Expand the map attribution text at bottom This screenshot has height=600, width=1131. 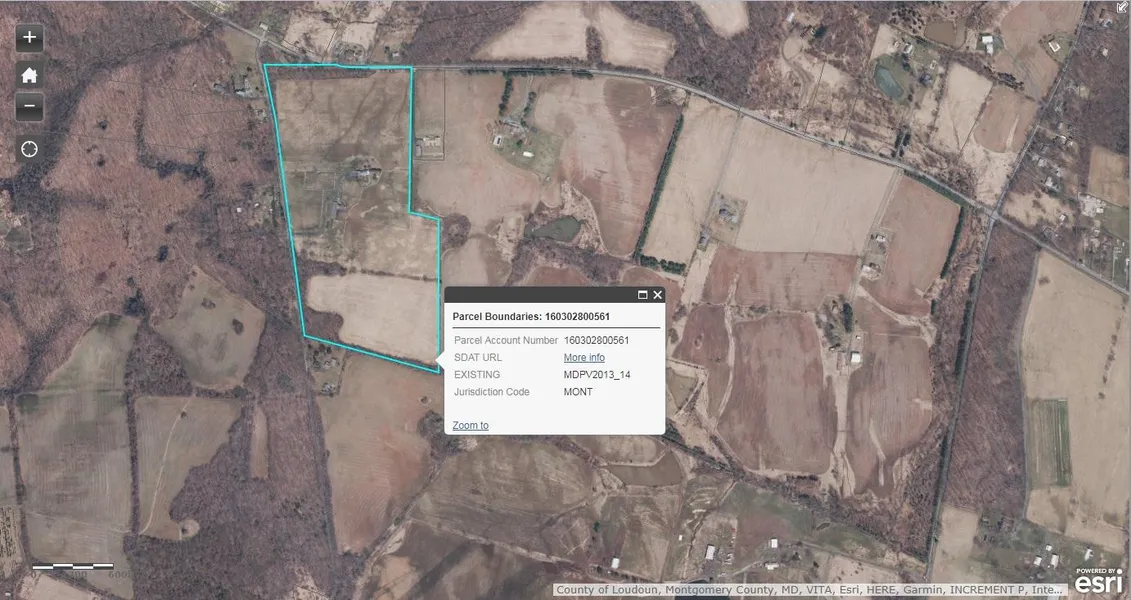click(x=810, y=590)
